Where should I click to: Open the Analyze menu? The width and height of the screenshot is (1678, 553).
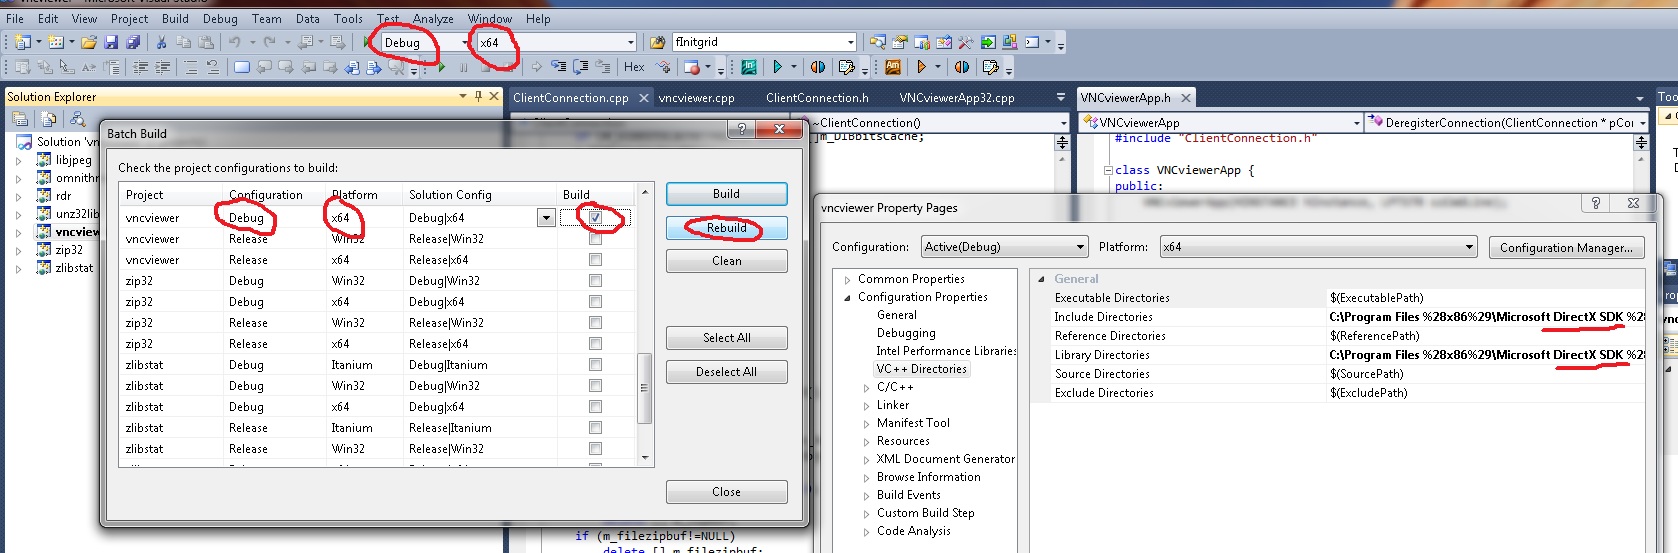click(x=433, y=18)
